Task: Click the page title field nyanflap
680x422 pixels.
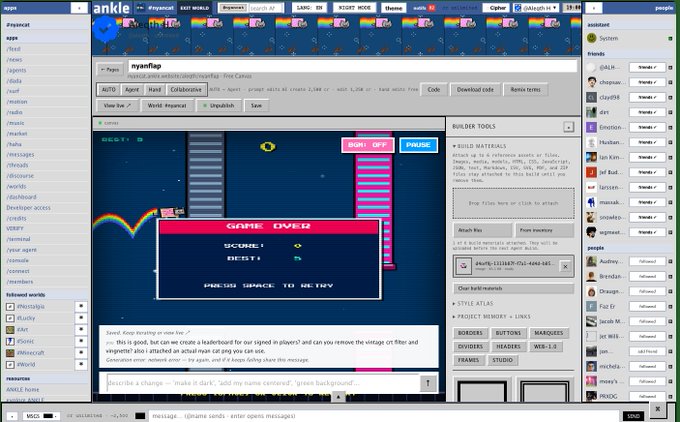Action: (353, 66)
